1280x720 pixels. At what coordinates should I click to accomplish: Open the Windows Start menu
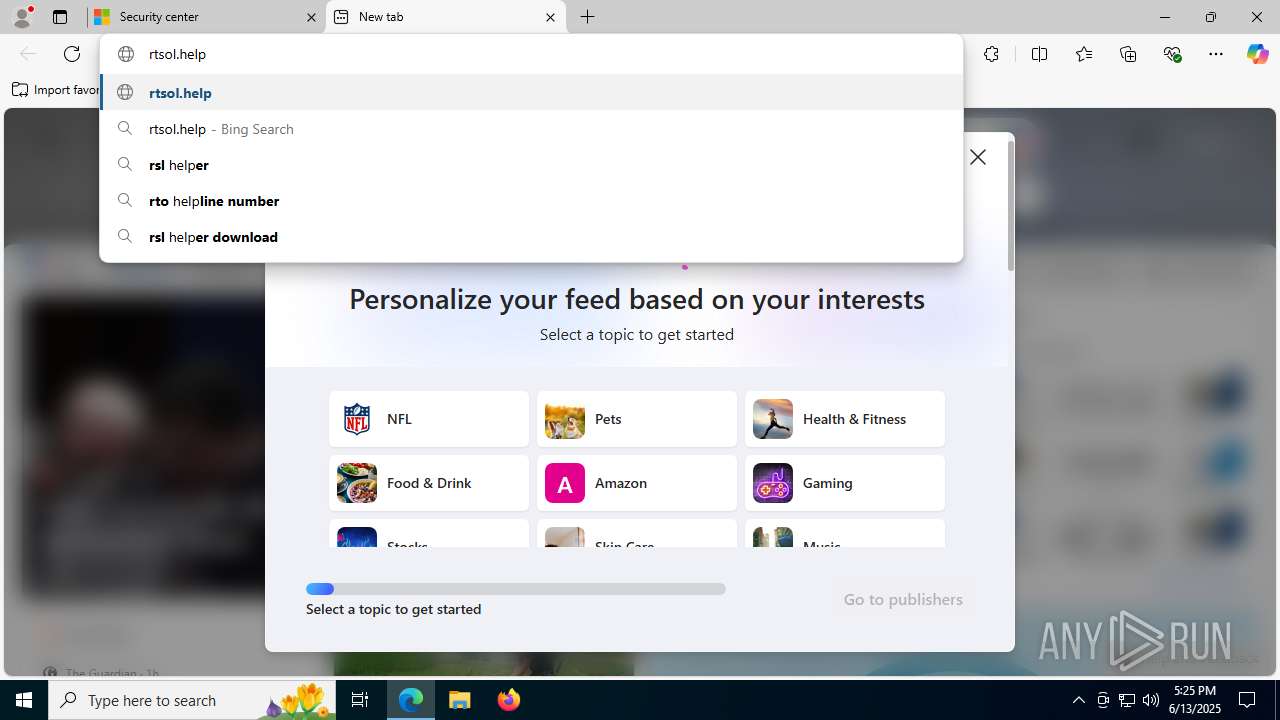(x=24, y=700)
